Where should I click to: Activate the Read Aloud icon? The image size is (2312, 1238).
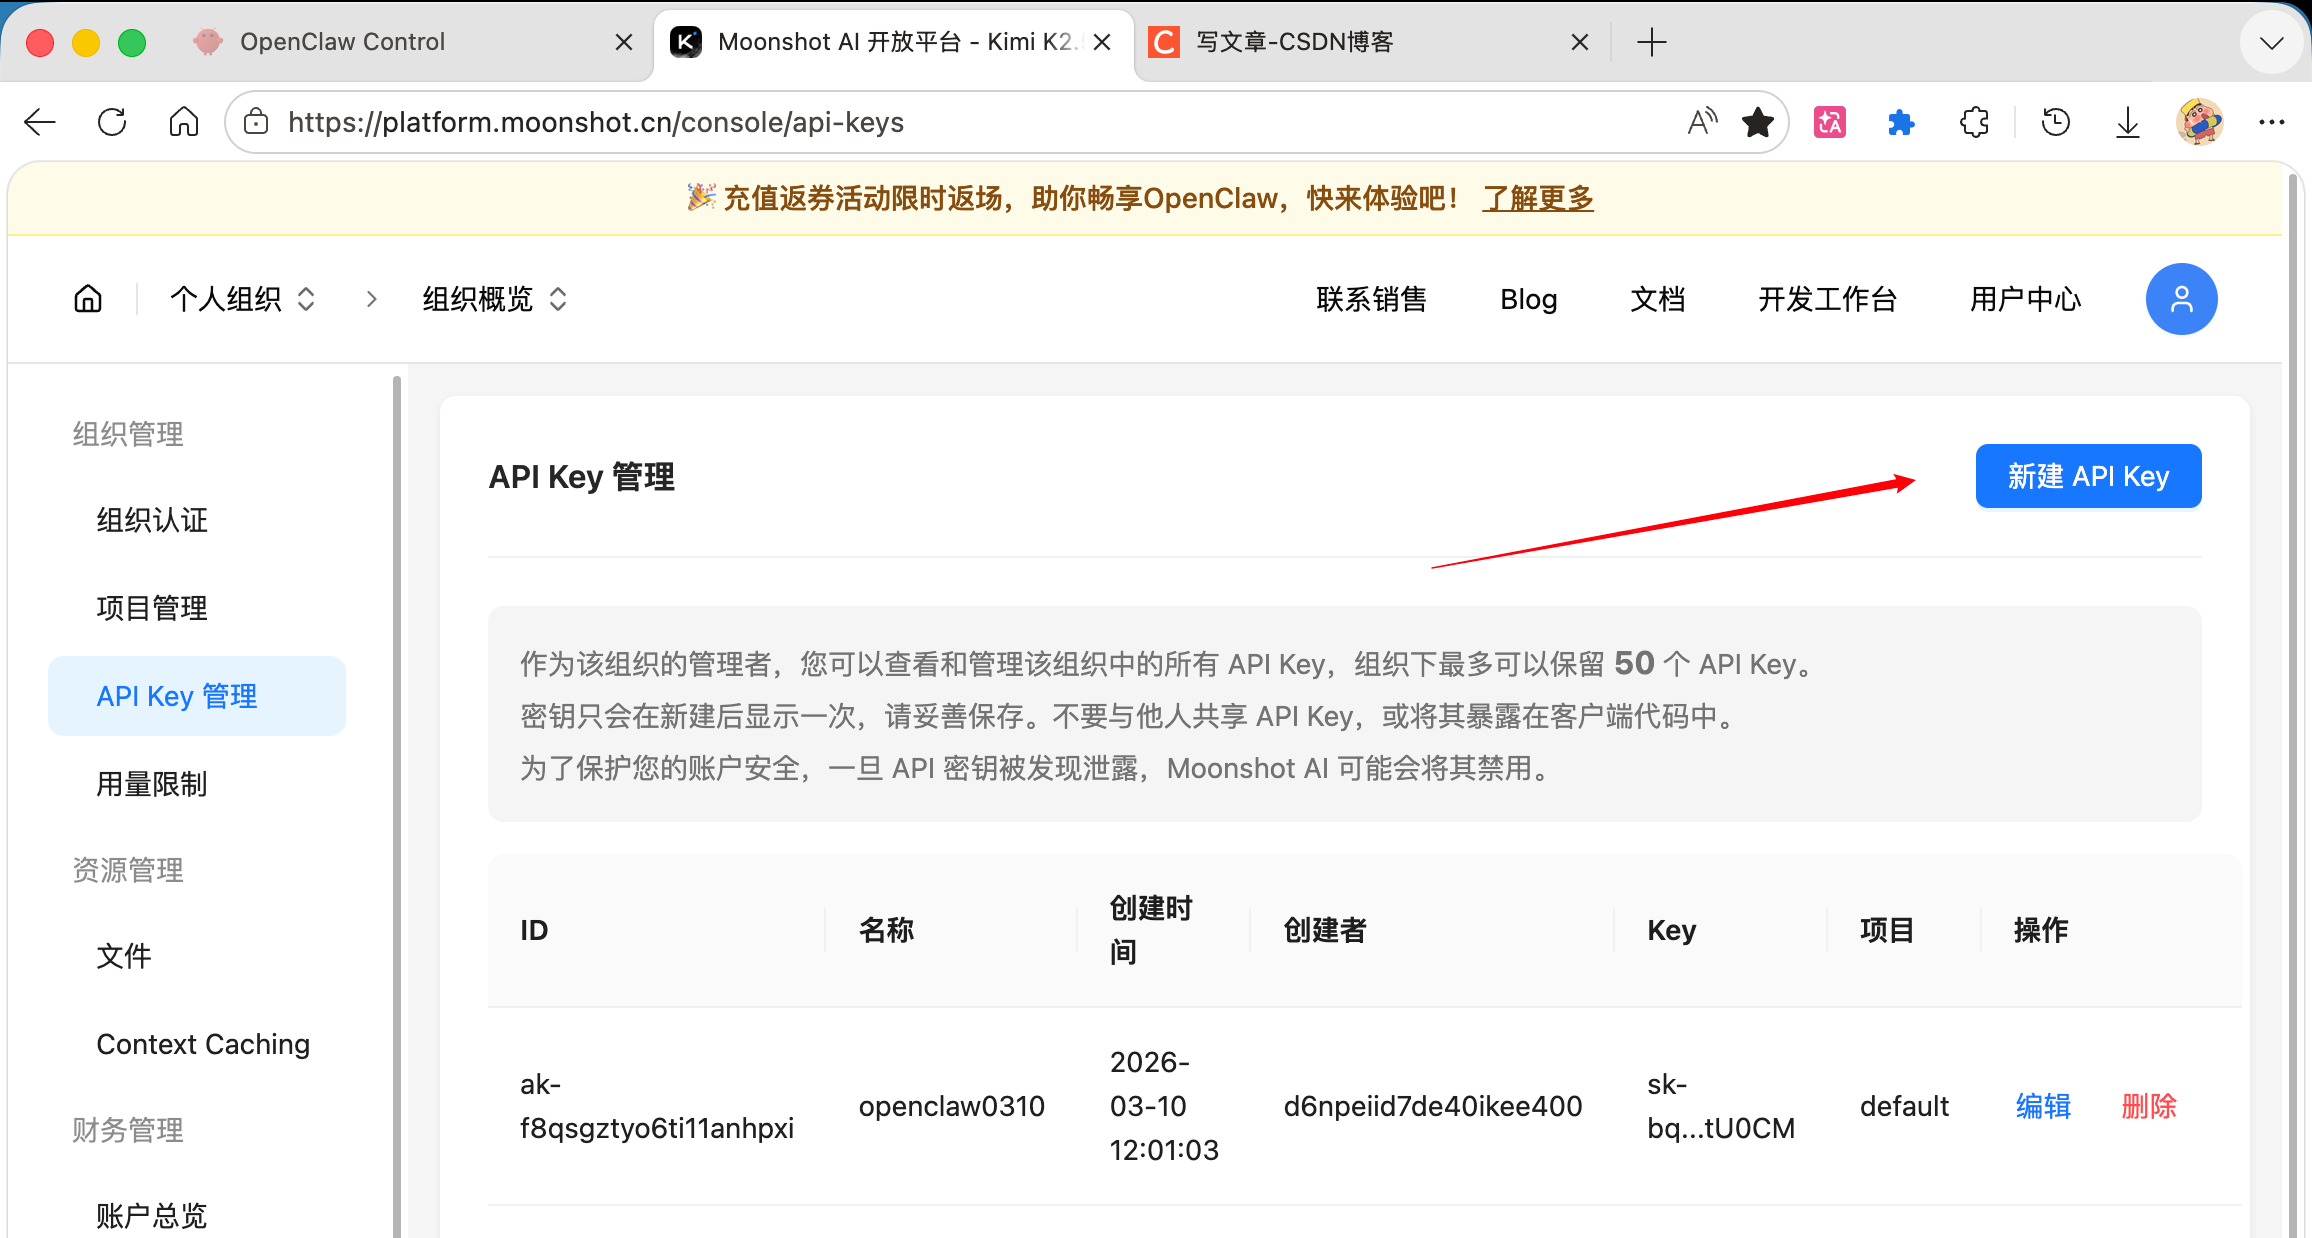(x=1702, y=121)
